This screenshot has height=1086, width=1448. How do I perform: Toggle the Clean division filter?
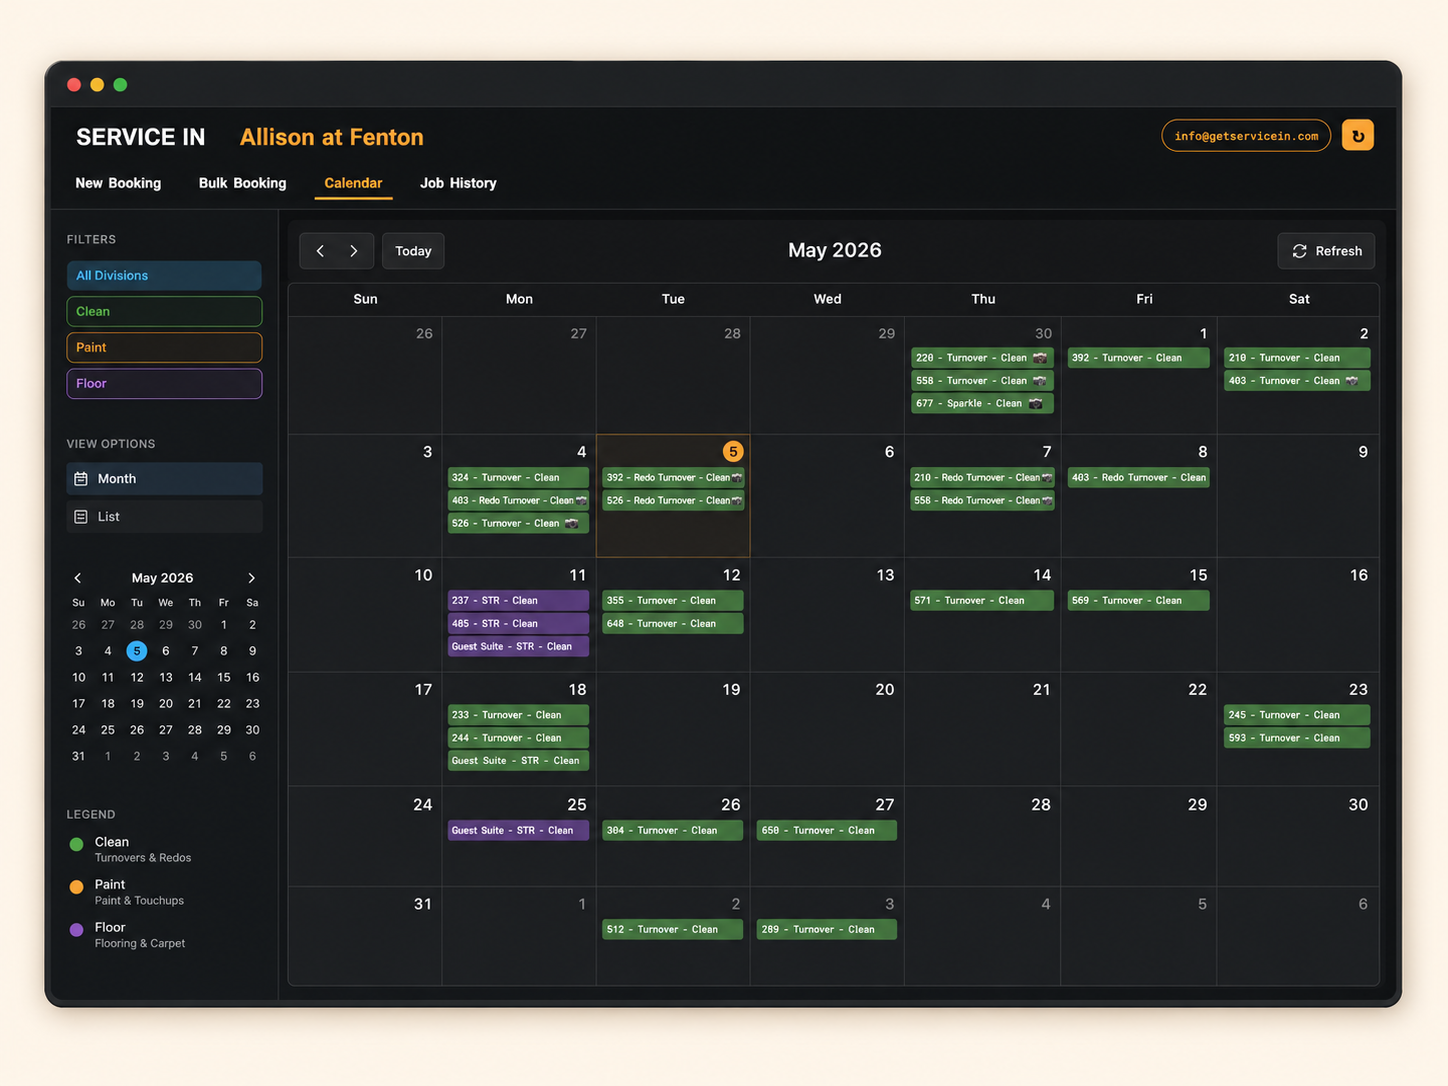tap(164, 311)
